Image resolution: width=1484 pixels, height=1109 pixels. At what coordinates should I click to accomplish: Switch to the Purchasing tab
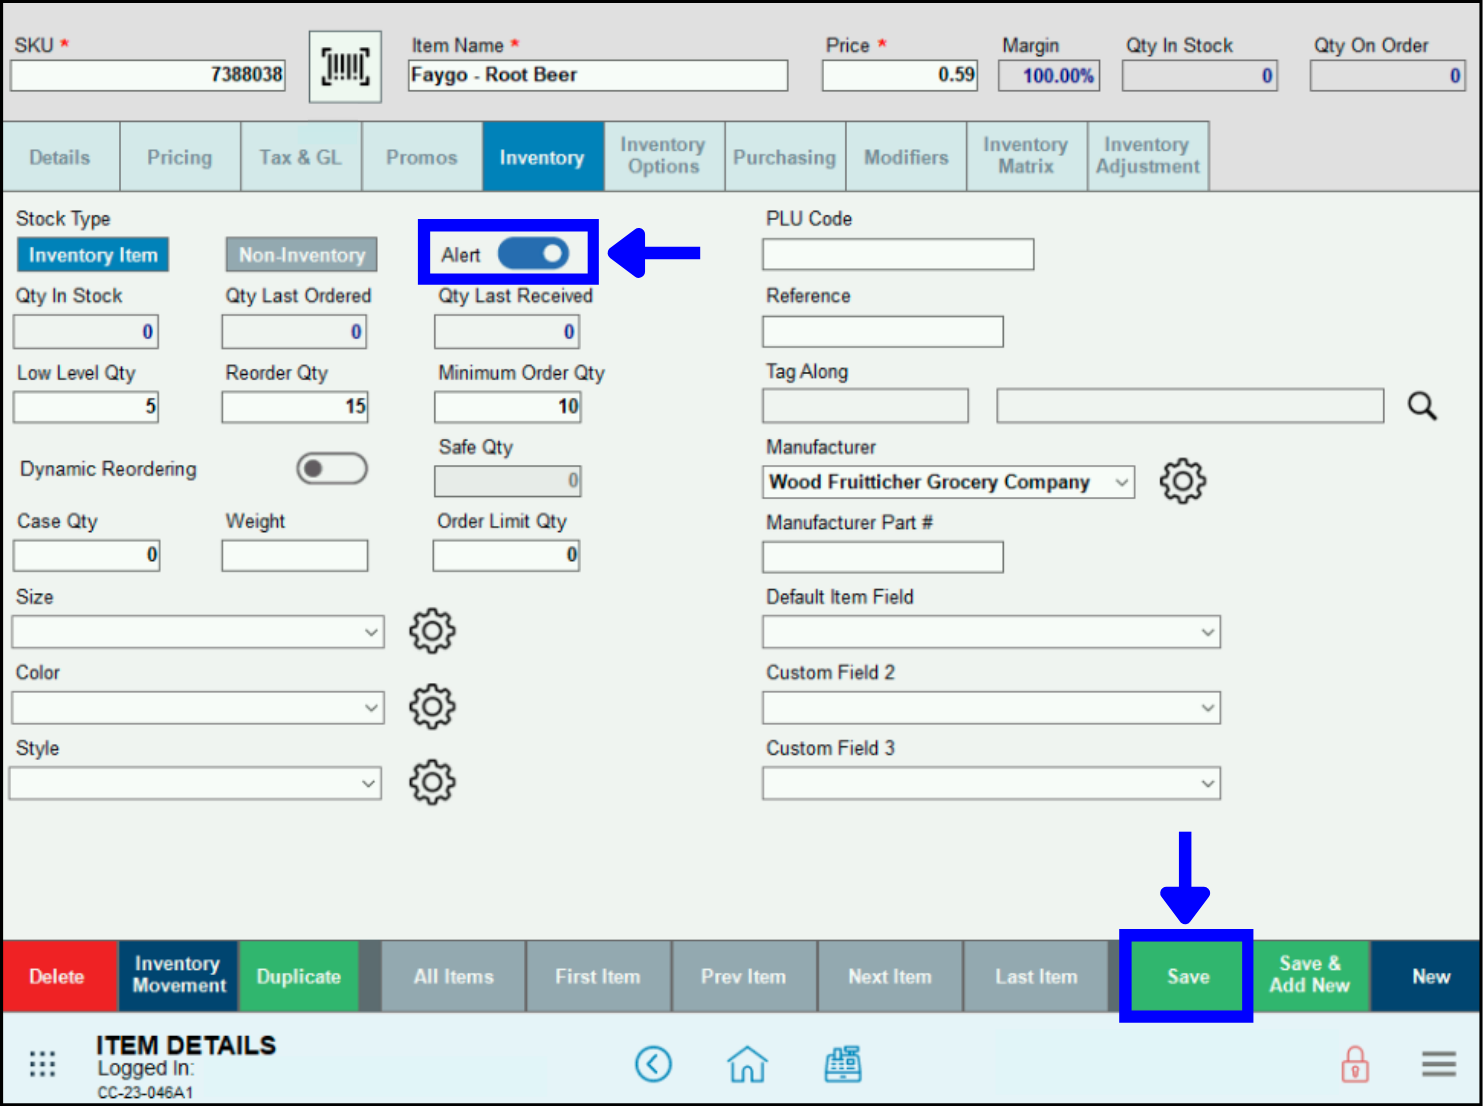pyautogui.click(x=784, y=156)
